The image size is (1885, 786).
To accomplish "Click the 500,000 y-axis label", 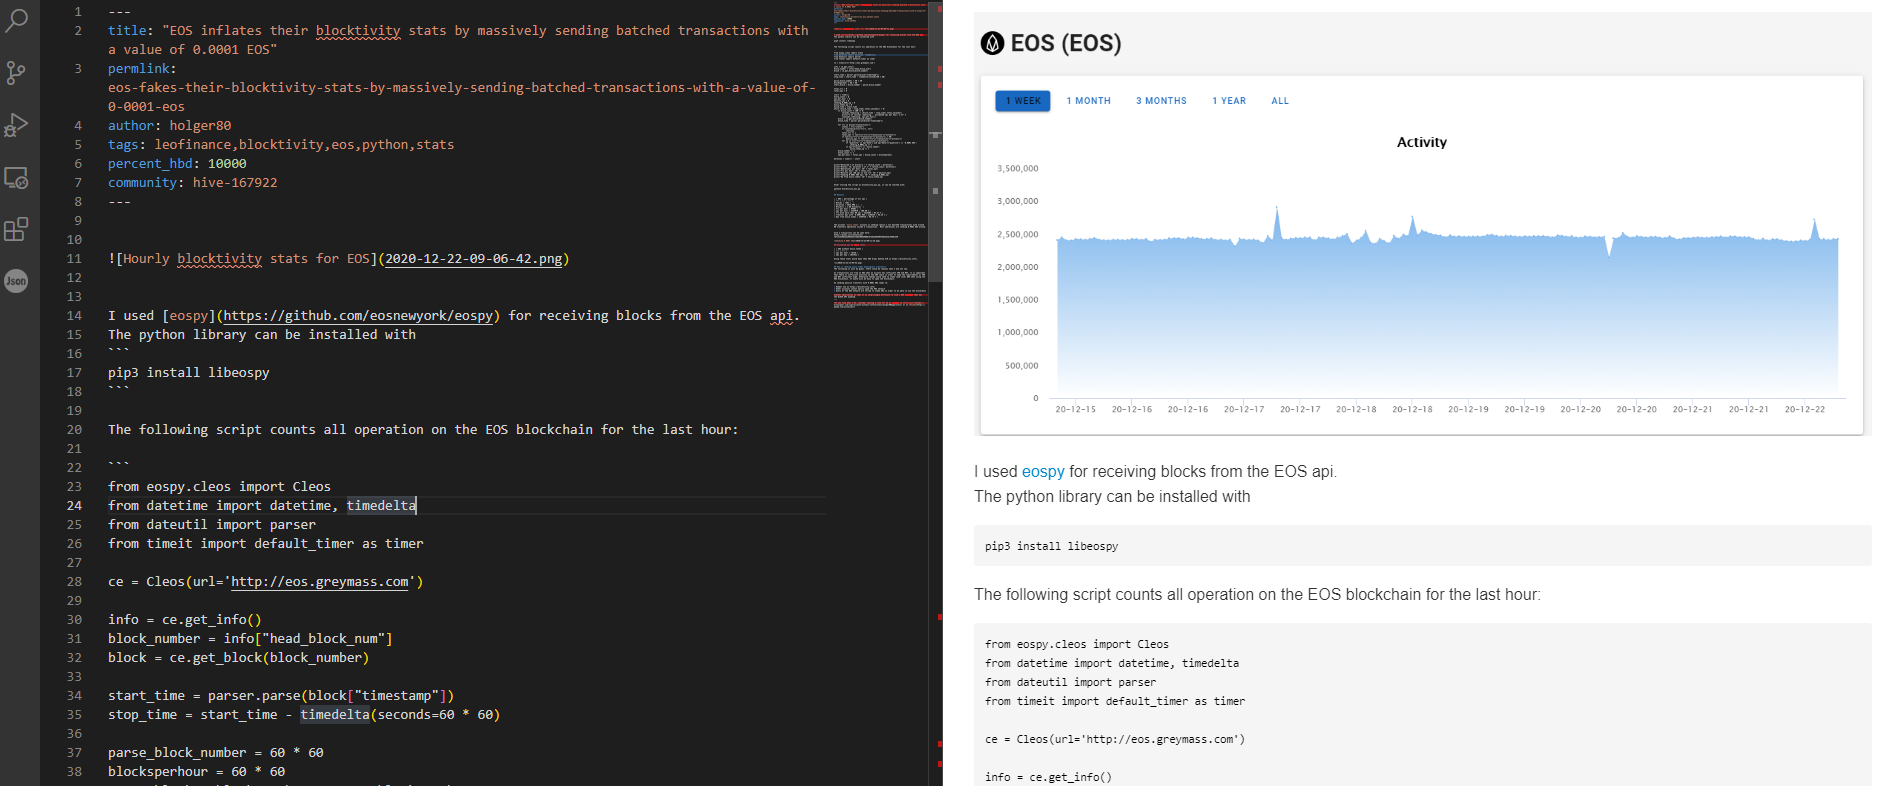I will click(1022, 365).
